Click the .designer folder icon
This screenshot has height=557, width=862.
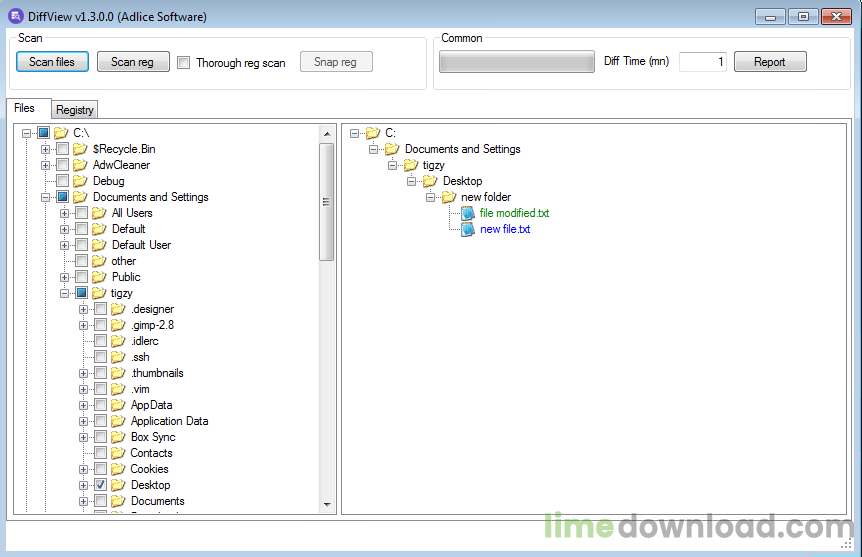point(118,309)
